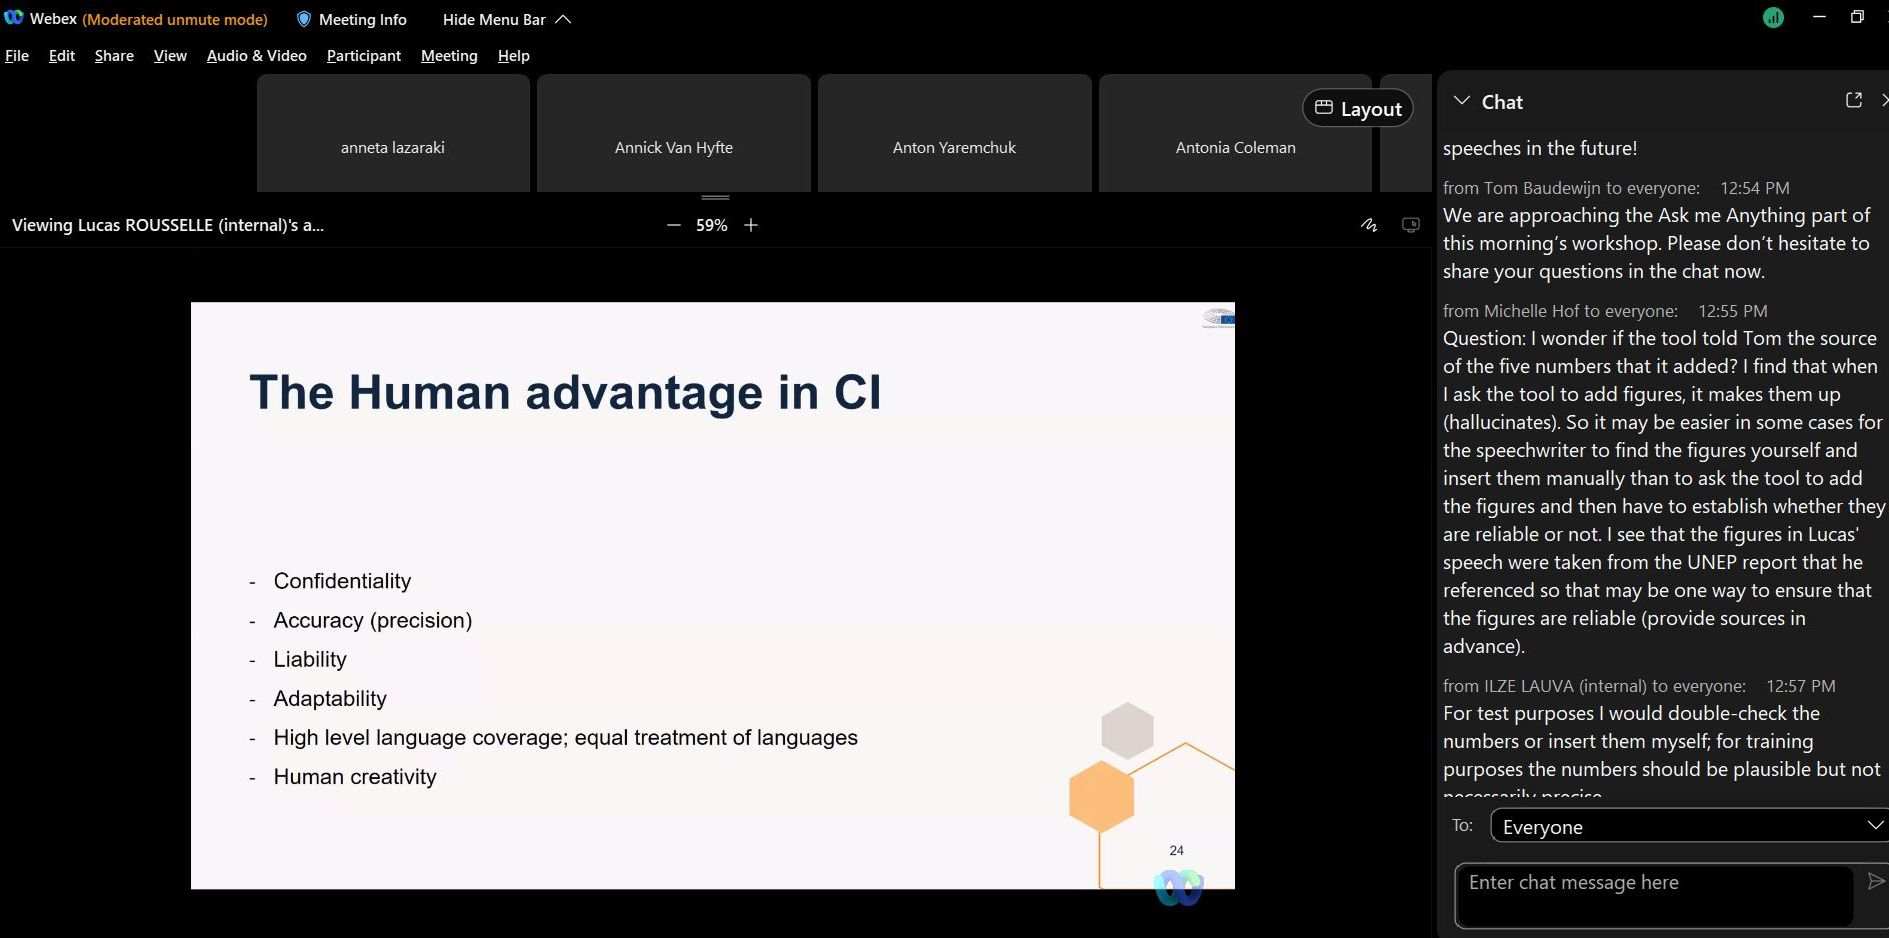Click the Meeting Info shield icon
Image resolution: width=1889 pixels, height=938 pixels.
304,19
